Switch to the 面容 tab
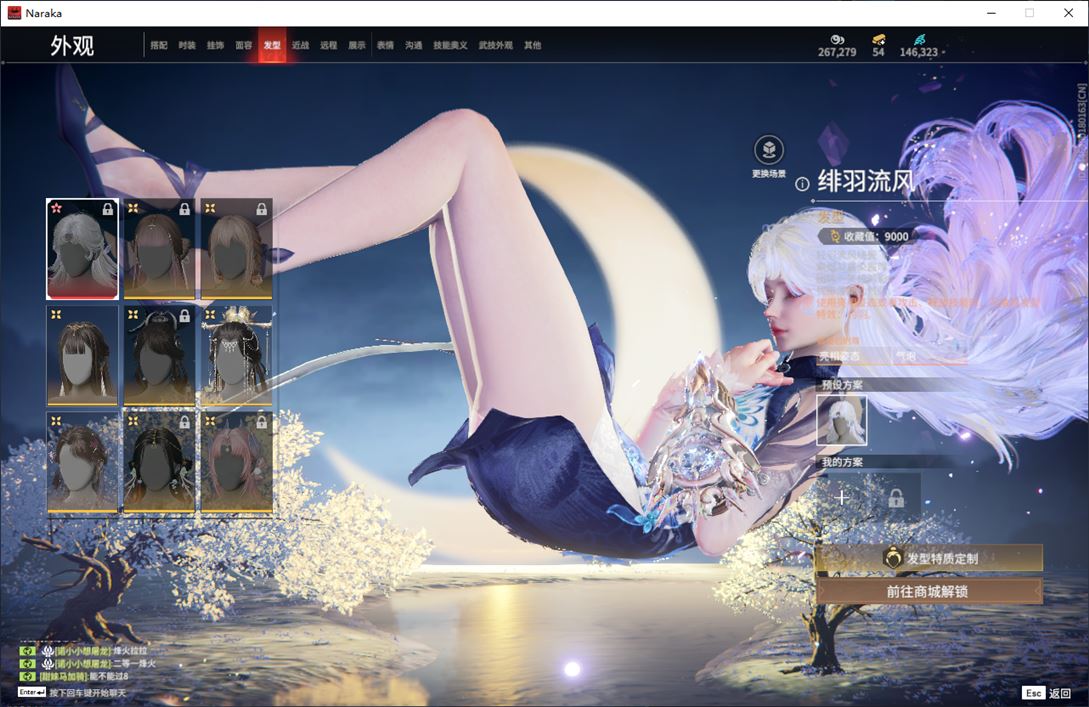 coord(244,45)
